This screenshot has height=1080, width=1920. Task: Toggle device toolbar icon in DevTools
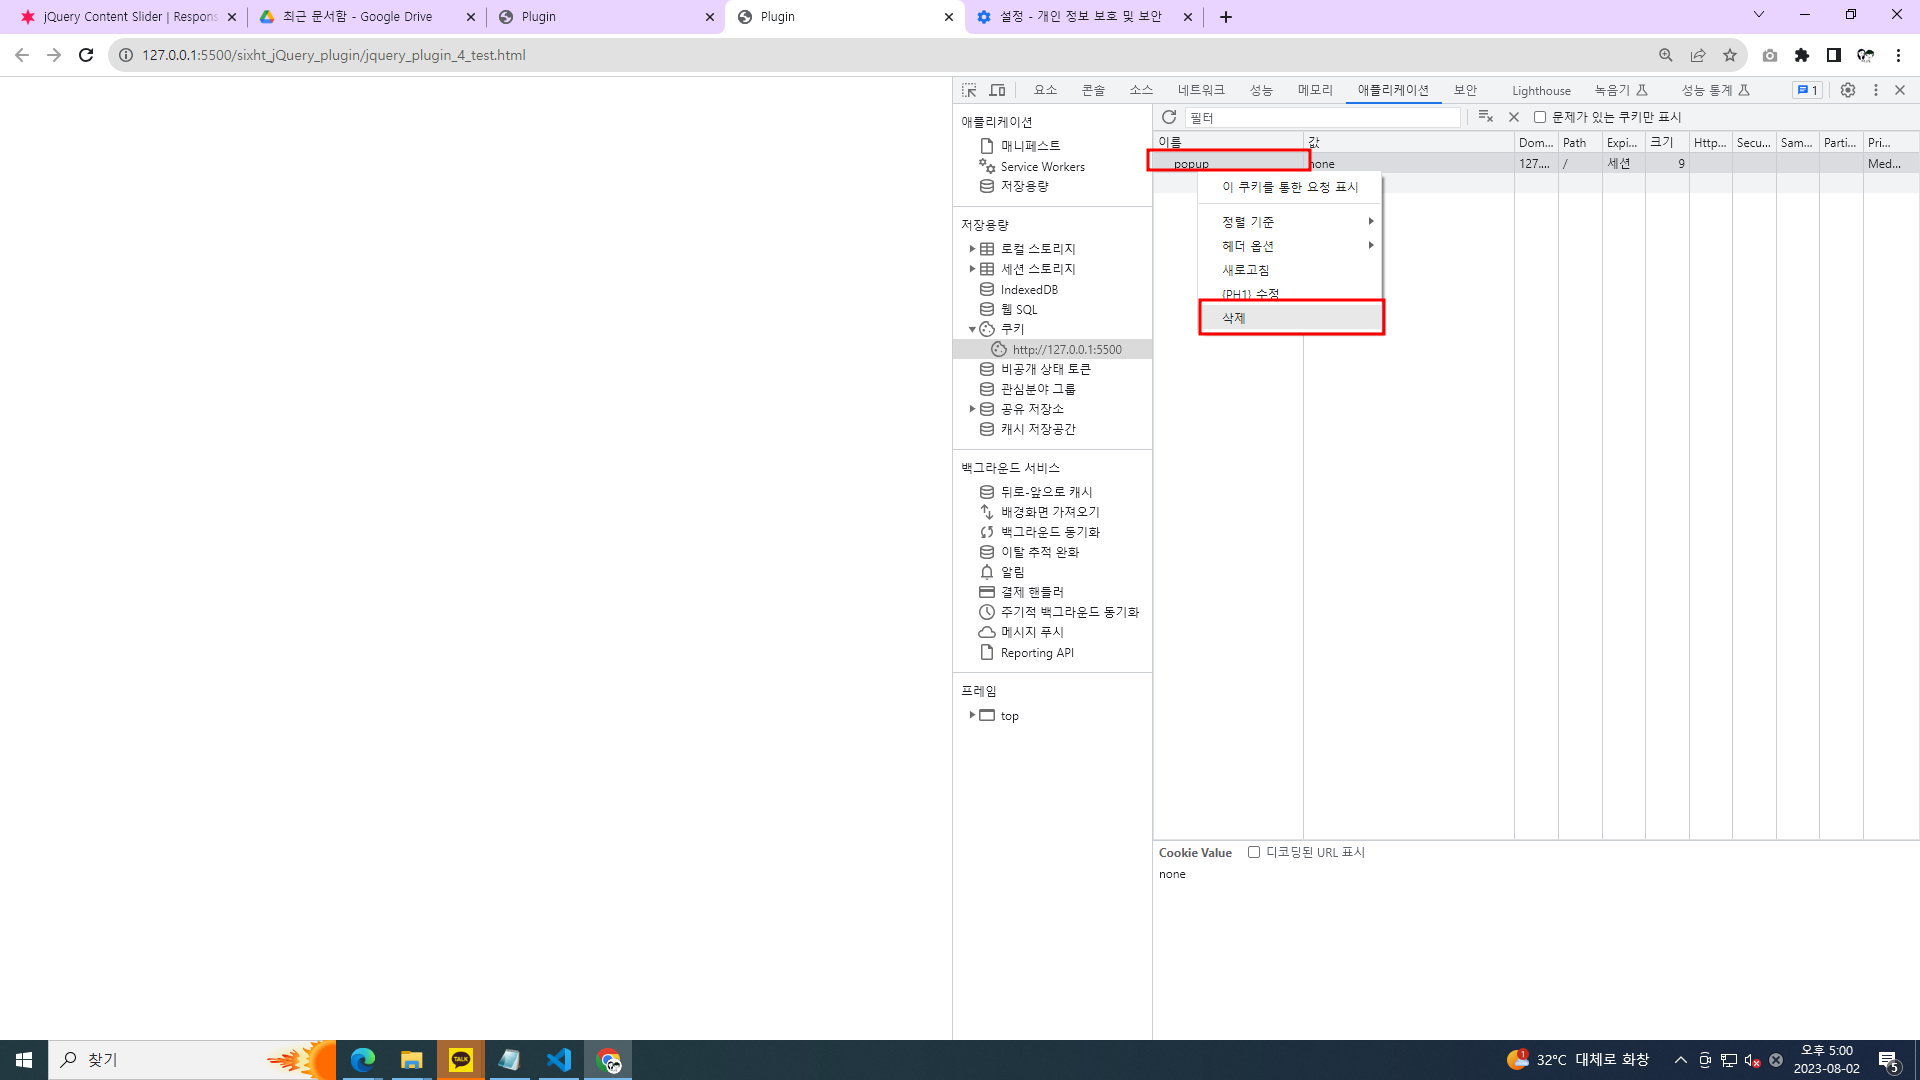(x=997, y=90)
